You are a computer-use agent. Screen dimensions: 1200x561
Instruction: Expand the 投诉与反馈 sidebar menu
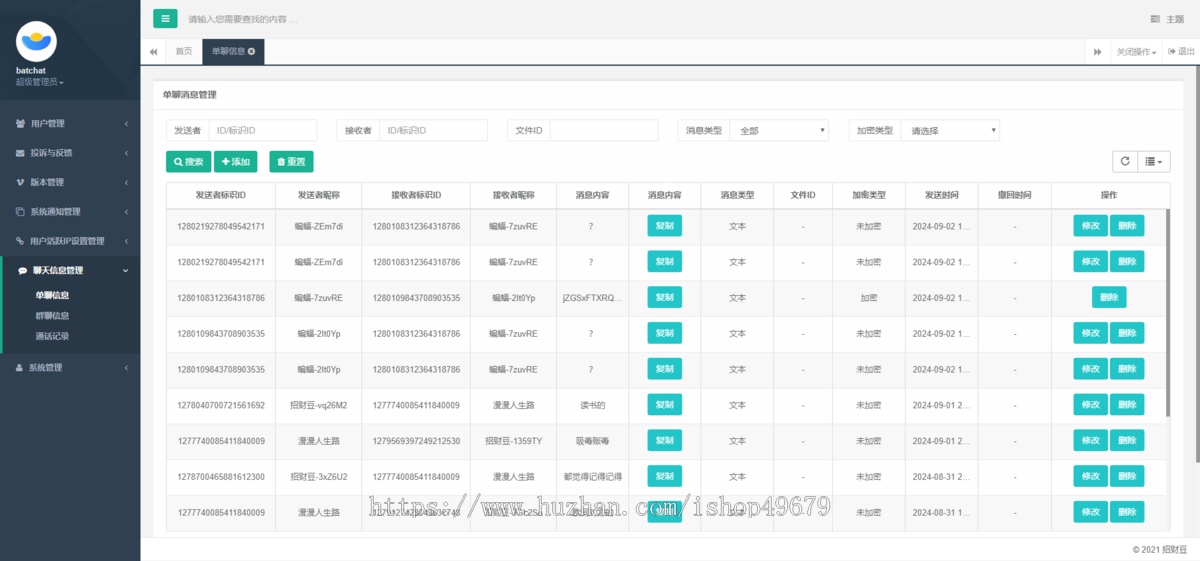click(x=70, y=153)
